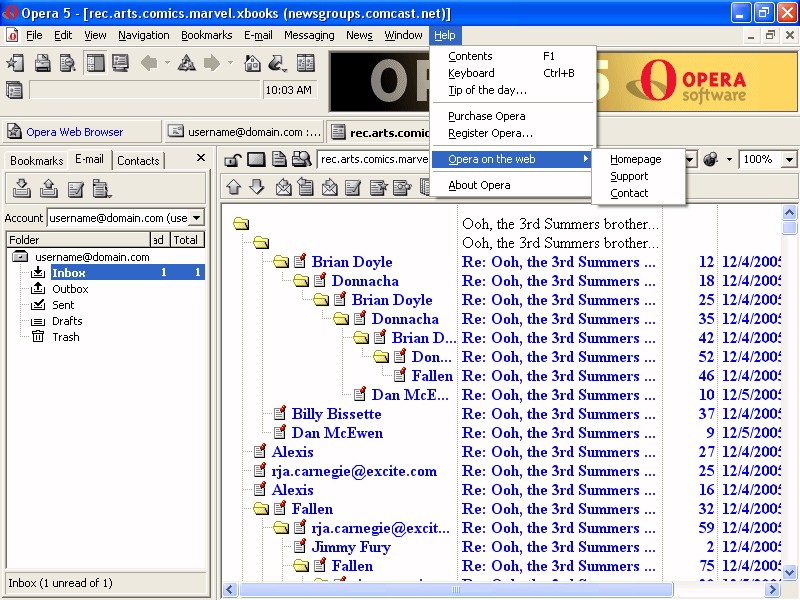Open the zoom 100% dropdown
The width and height of the screenshot is (800, 600).
[789, 159]
